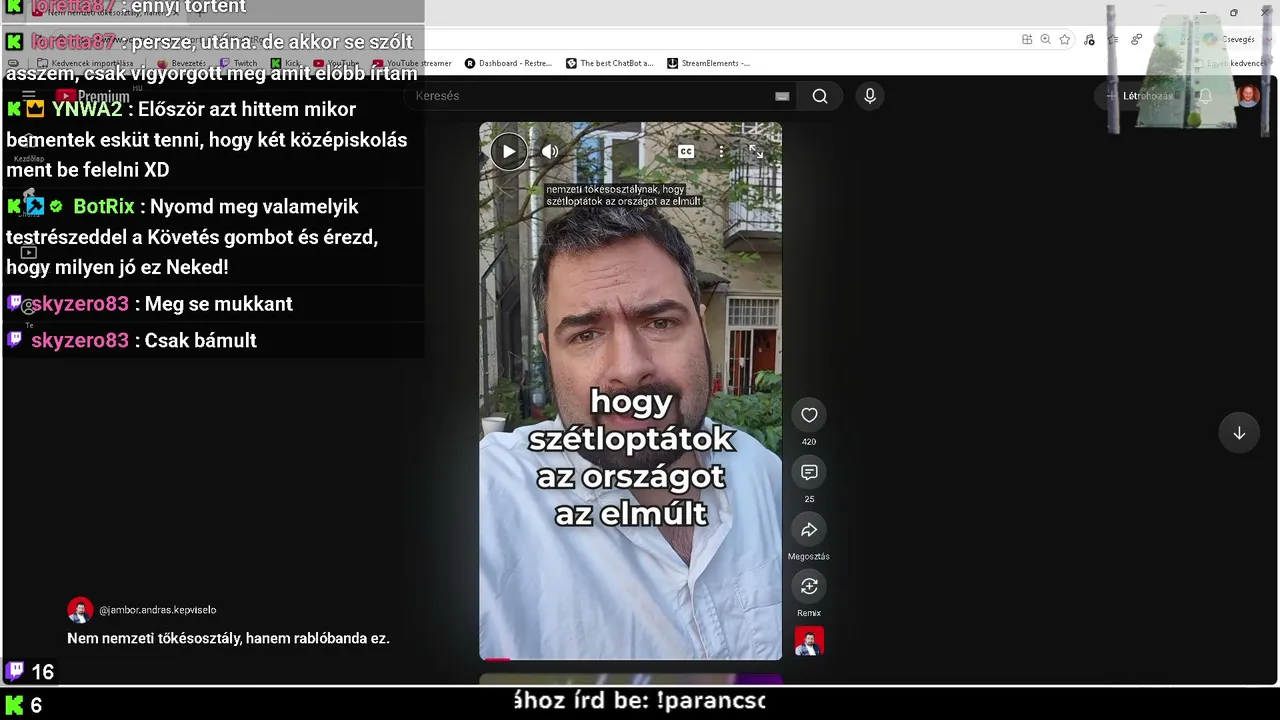Click the BotRix username in chat
The image size is (1280, 720).
coord(104,207)
